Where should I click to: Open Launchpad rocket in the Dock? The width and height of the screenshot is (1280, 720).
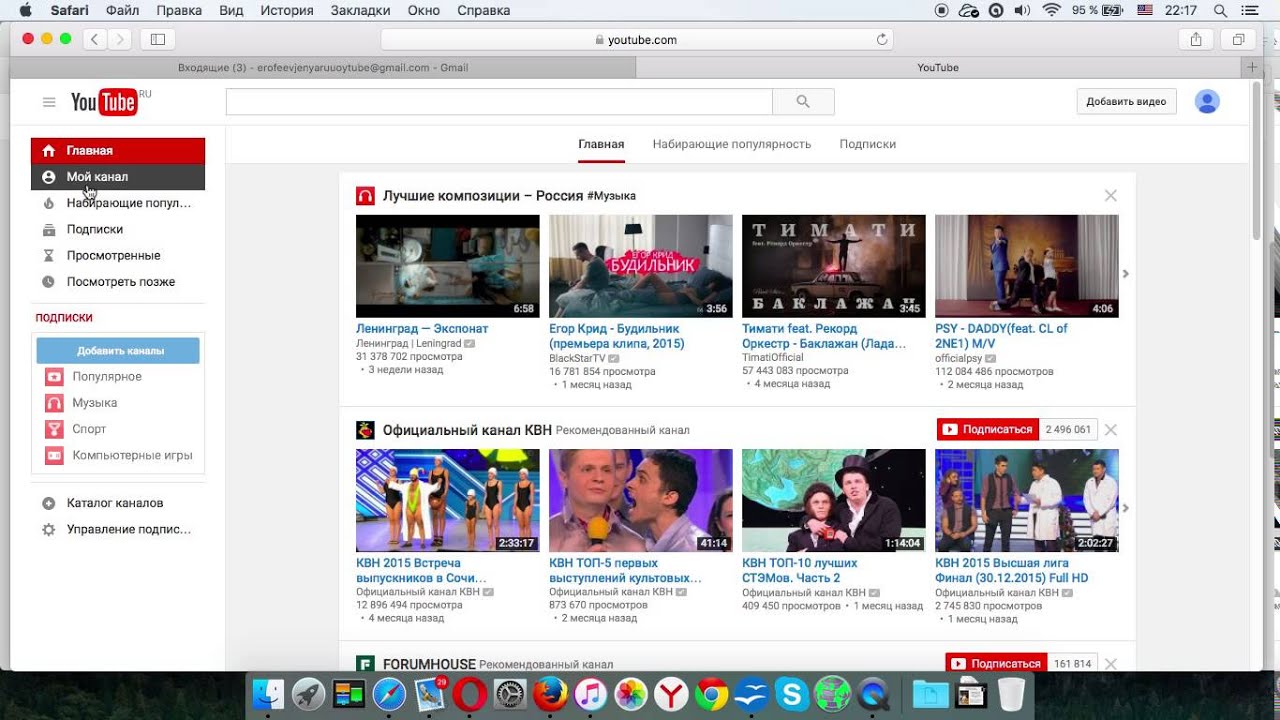(308, 693)
